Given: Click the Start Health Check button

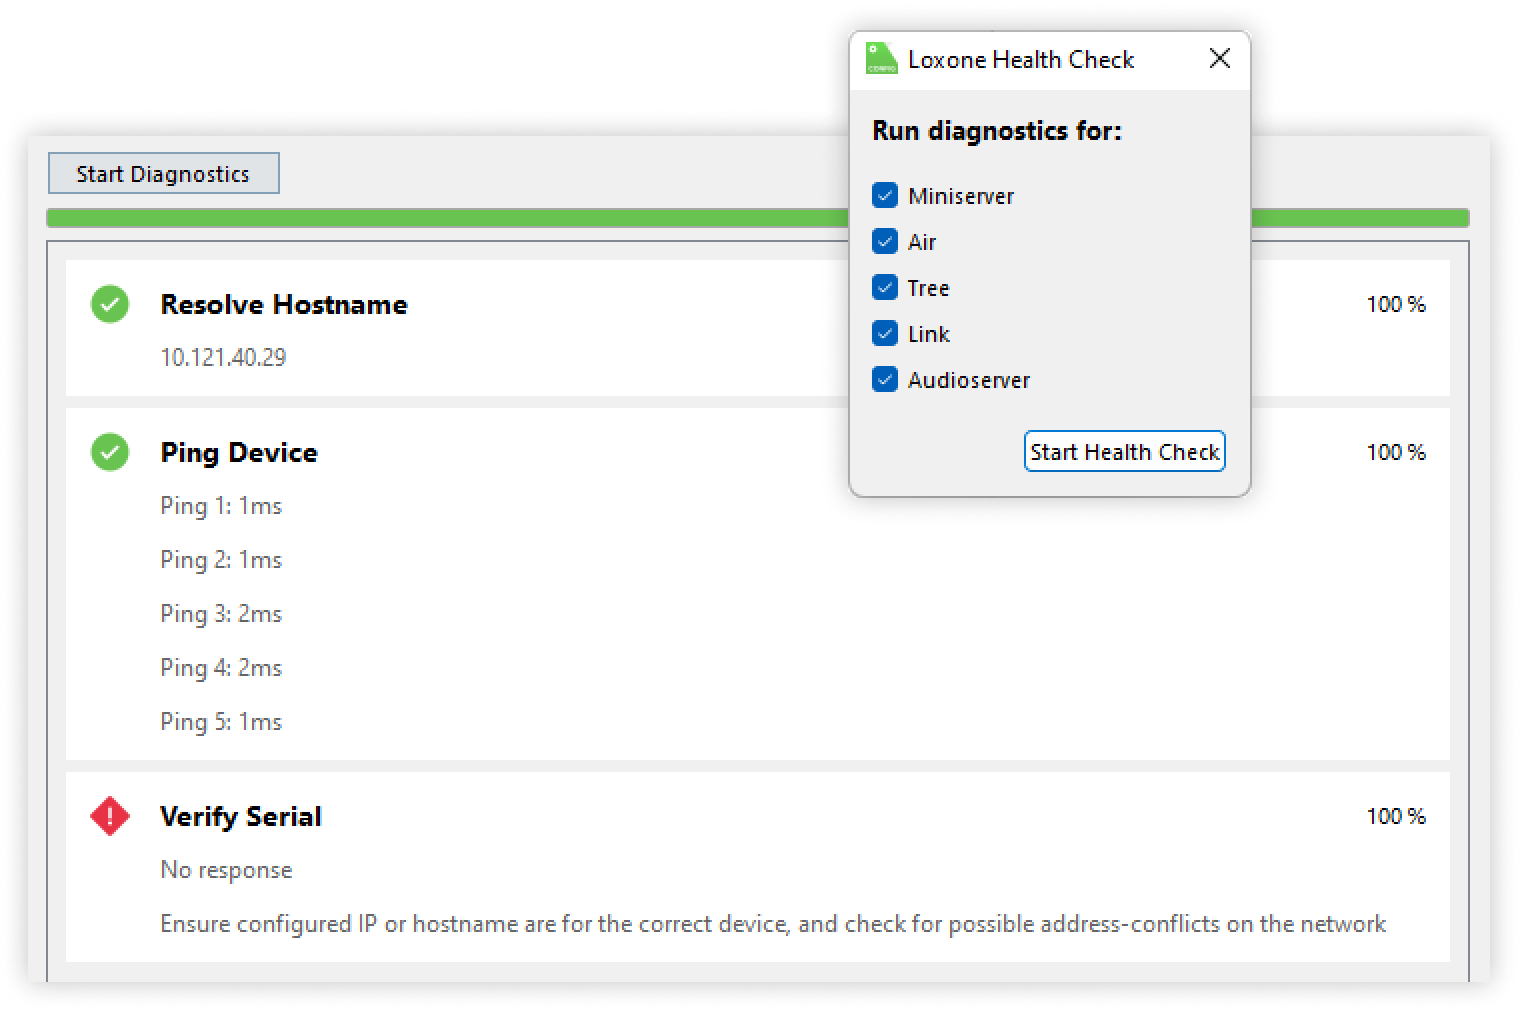Looking at the screenshot, I should [1124, 452].
